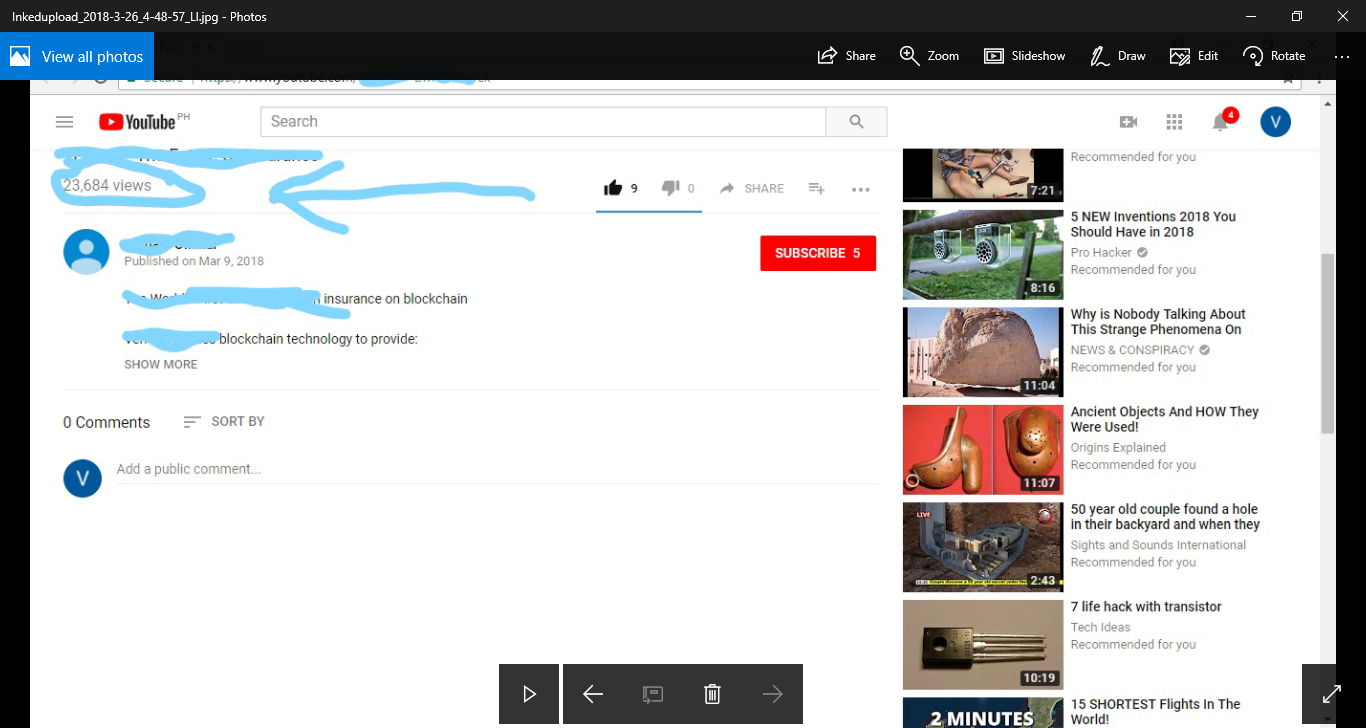This screenshot has height=728, width=1366.
Task: Click the Photos app logo icon
Action: click(x=20, y=56)
